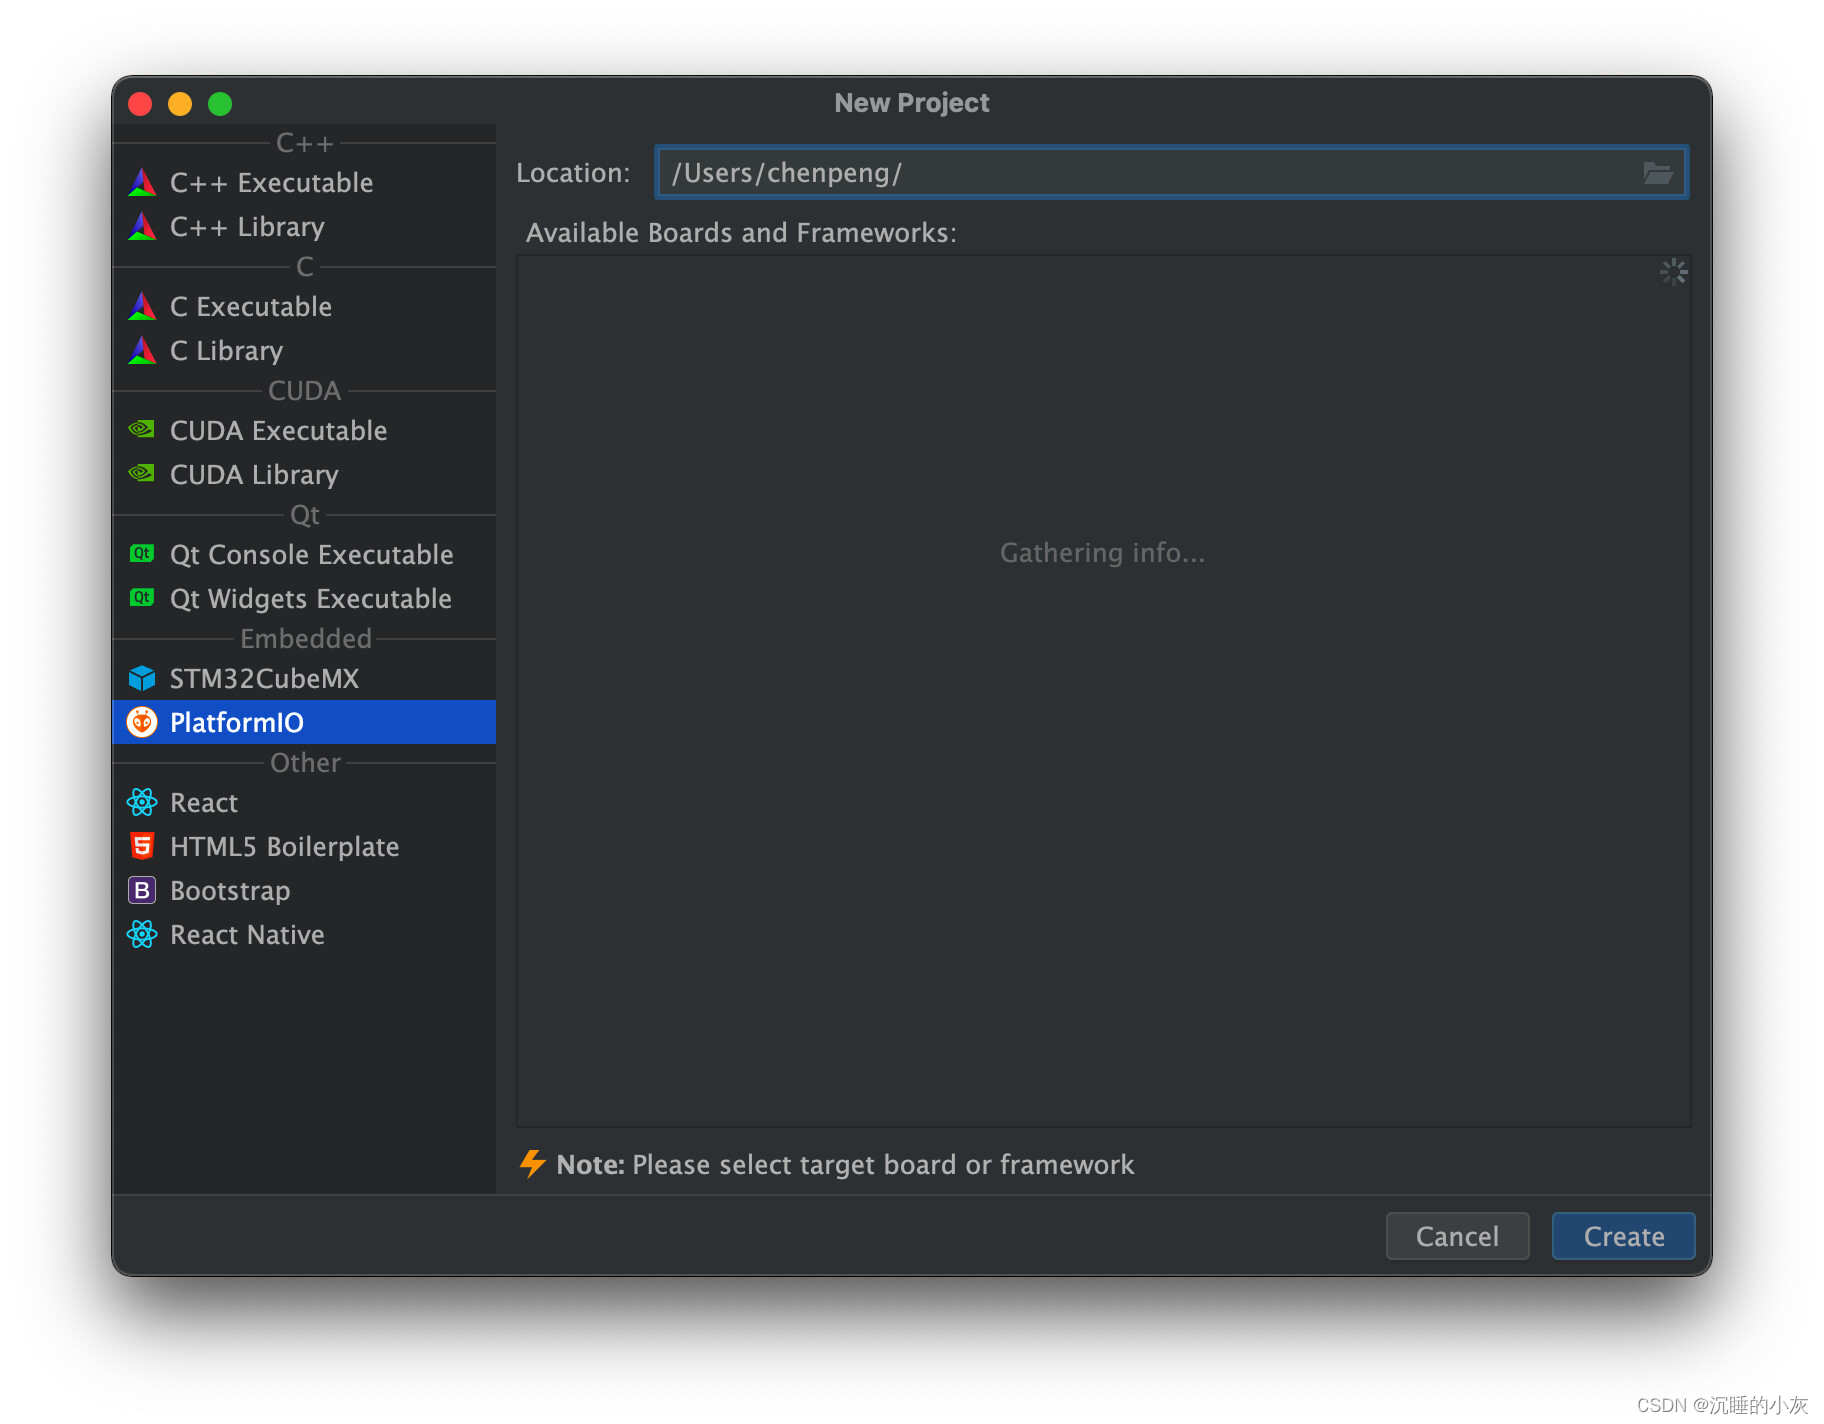Click the Gathering info placeholder text
This screenshot has height=1424, width=1824.
coord(1102,553)
